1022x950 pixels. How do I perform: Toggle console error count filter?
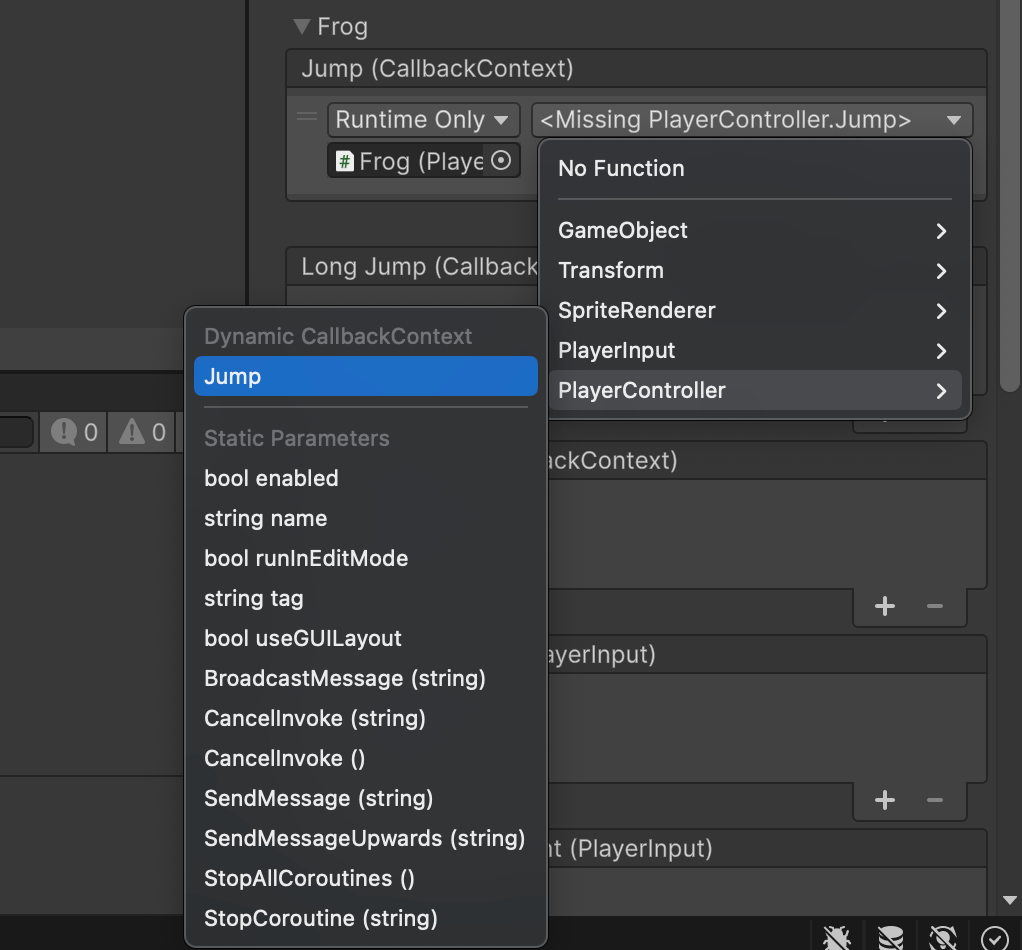(x=74, y=432)
